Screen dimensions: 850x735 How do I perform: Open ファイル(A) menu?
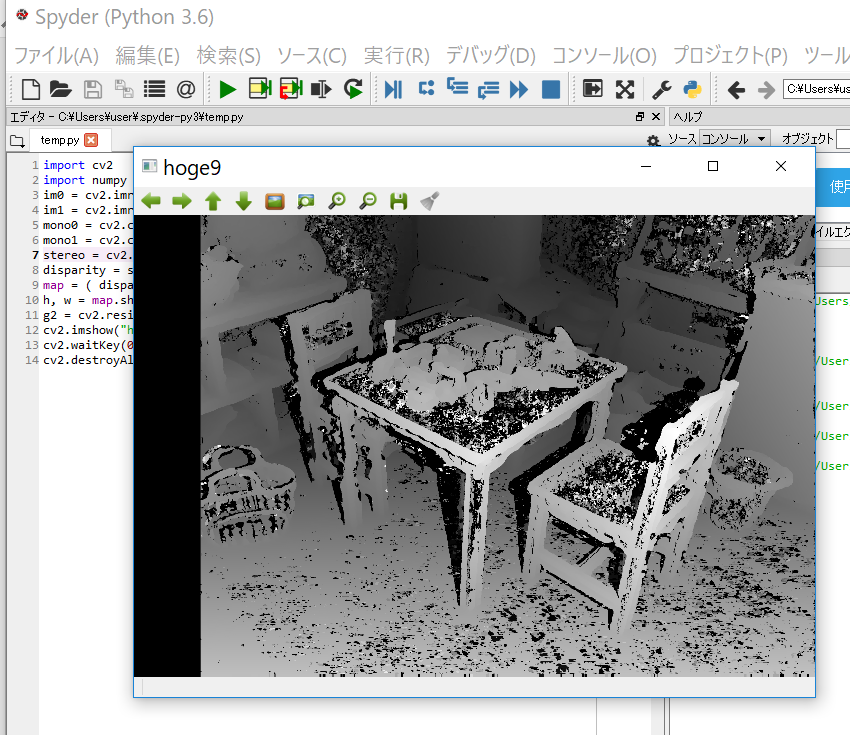pyautogui.click(x=56, y=55)
